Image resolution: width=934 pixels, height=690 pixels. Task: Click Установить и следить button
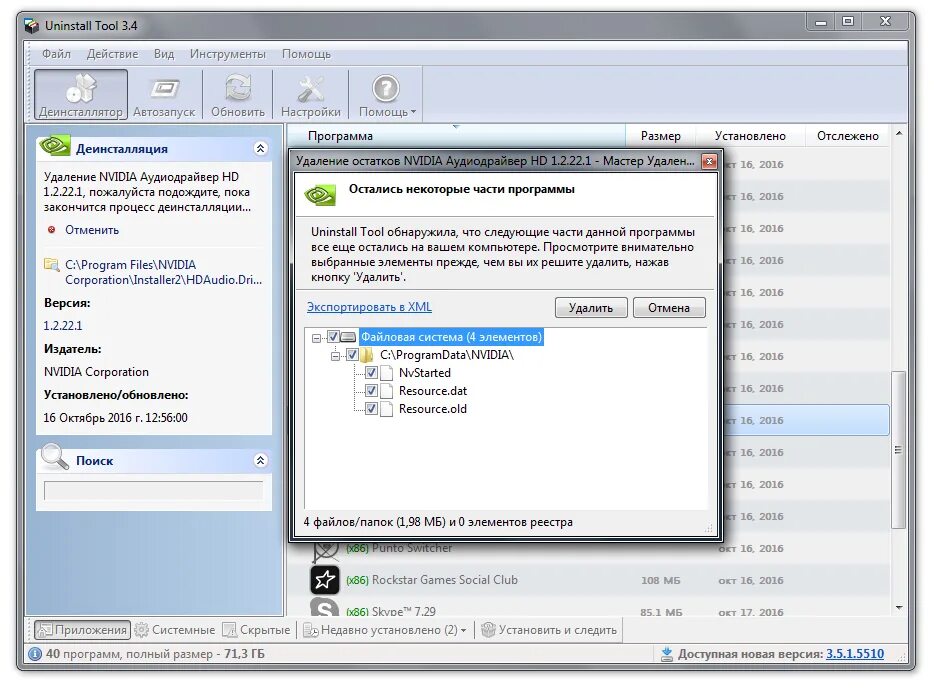[x=549, y=630]
